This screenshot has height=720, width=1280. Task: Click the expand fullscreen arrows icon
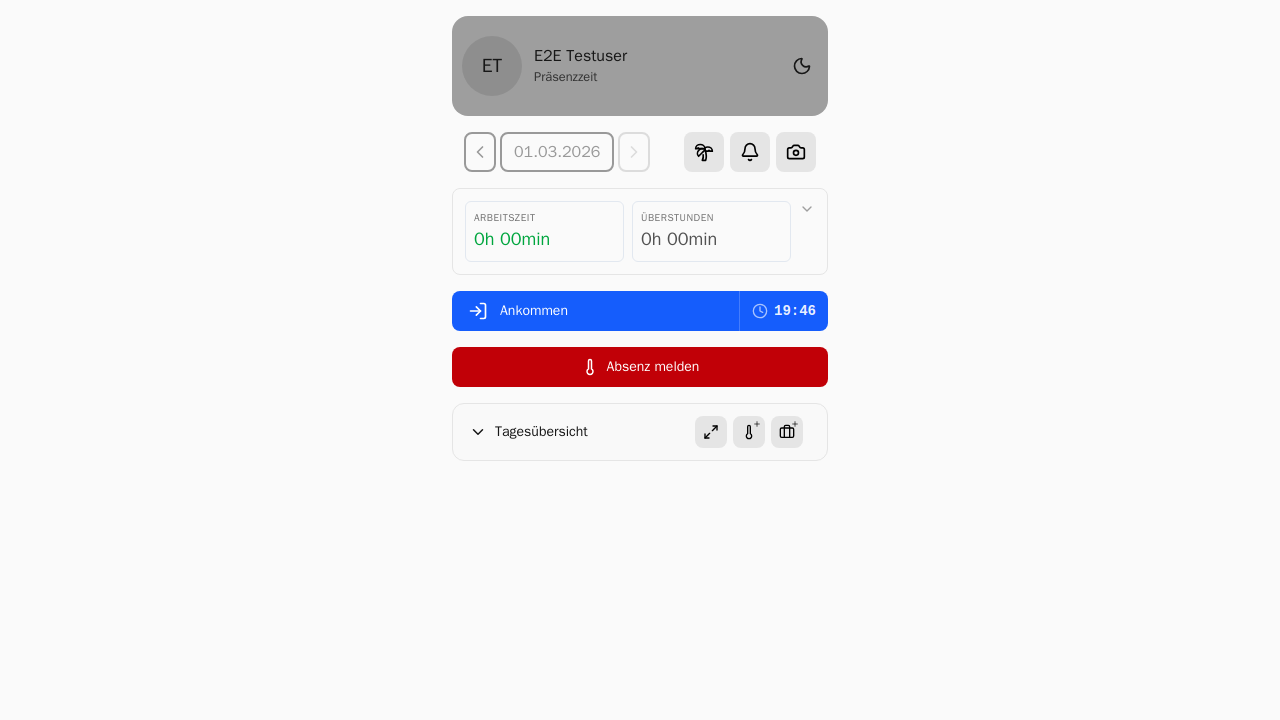711,432
